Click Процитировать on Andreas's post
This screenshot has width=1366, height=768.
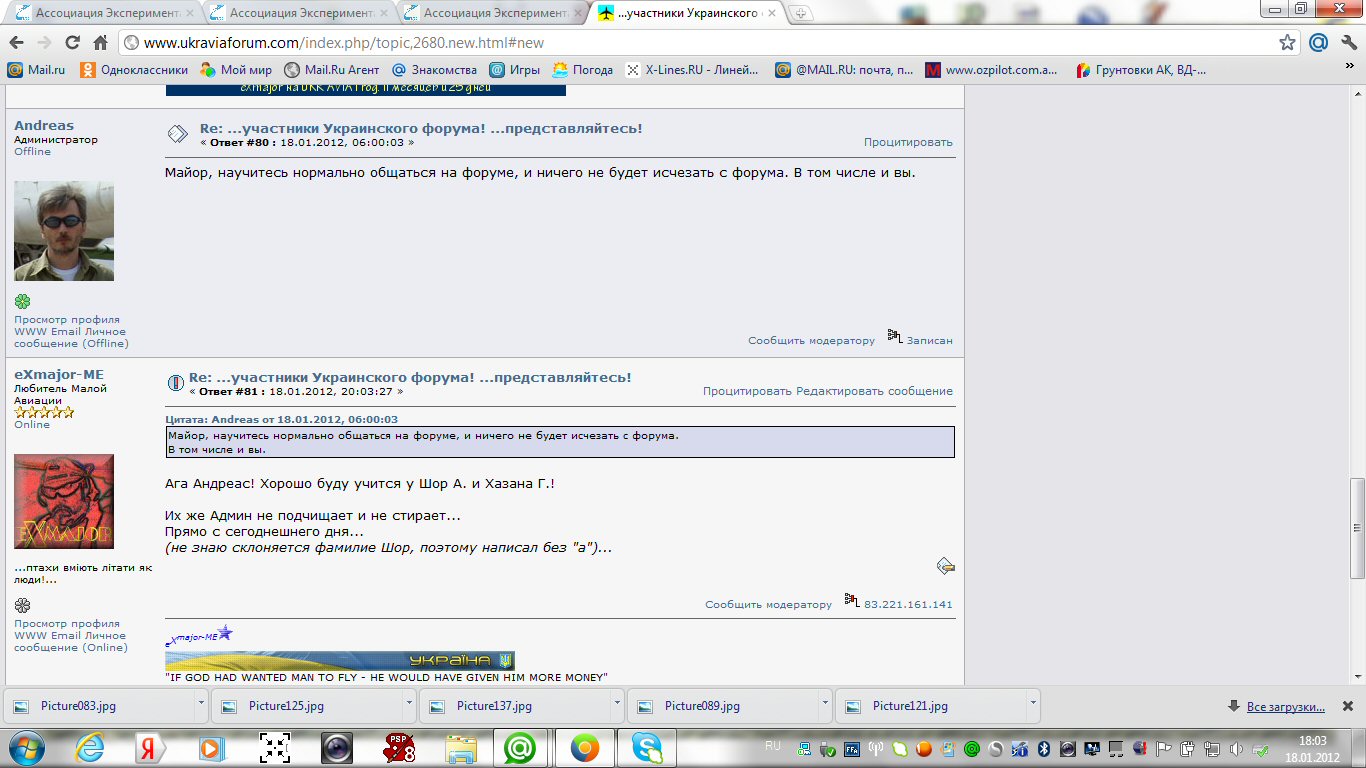click(x=908, y=142)
